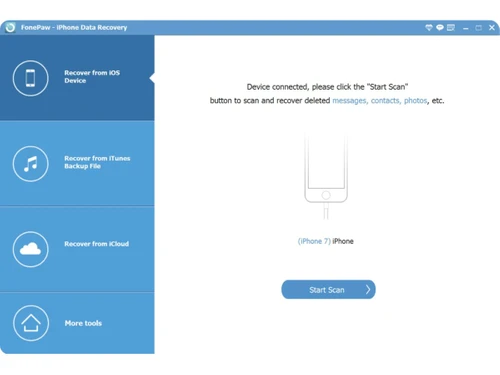Click the phone icon for iOS Device recovery
This screenshot has width=500, height=375.
click(31, 78)
